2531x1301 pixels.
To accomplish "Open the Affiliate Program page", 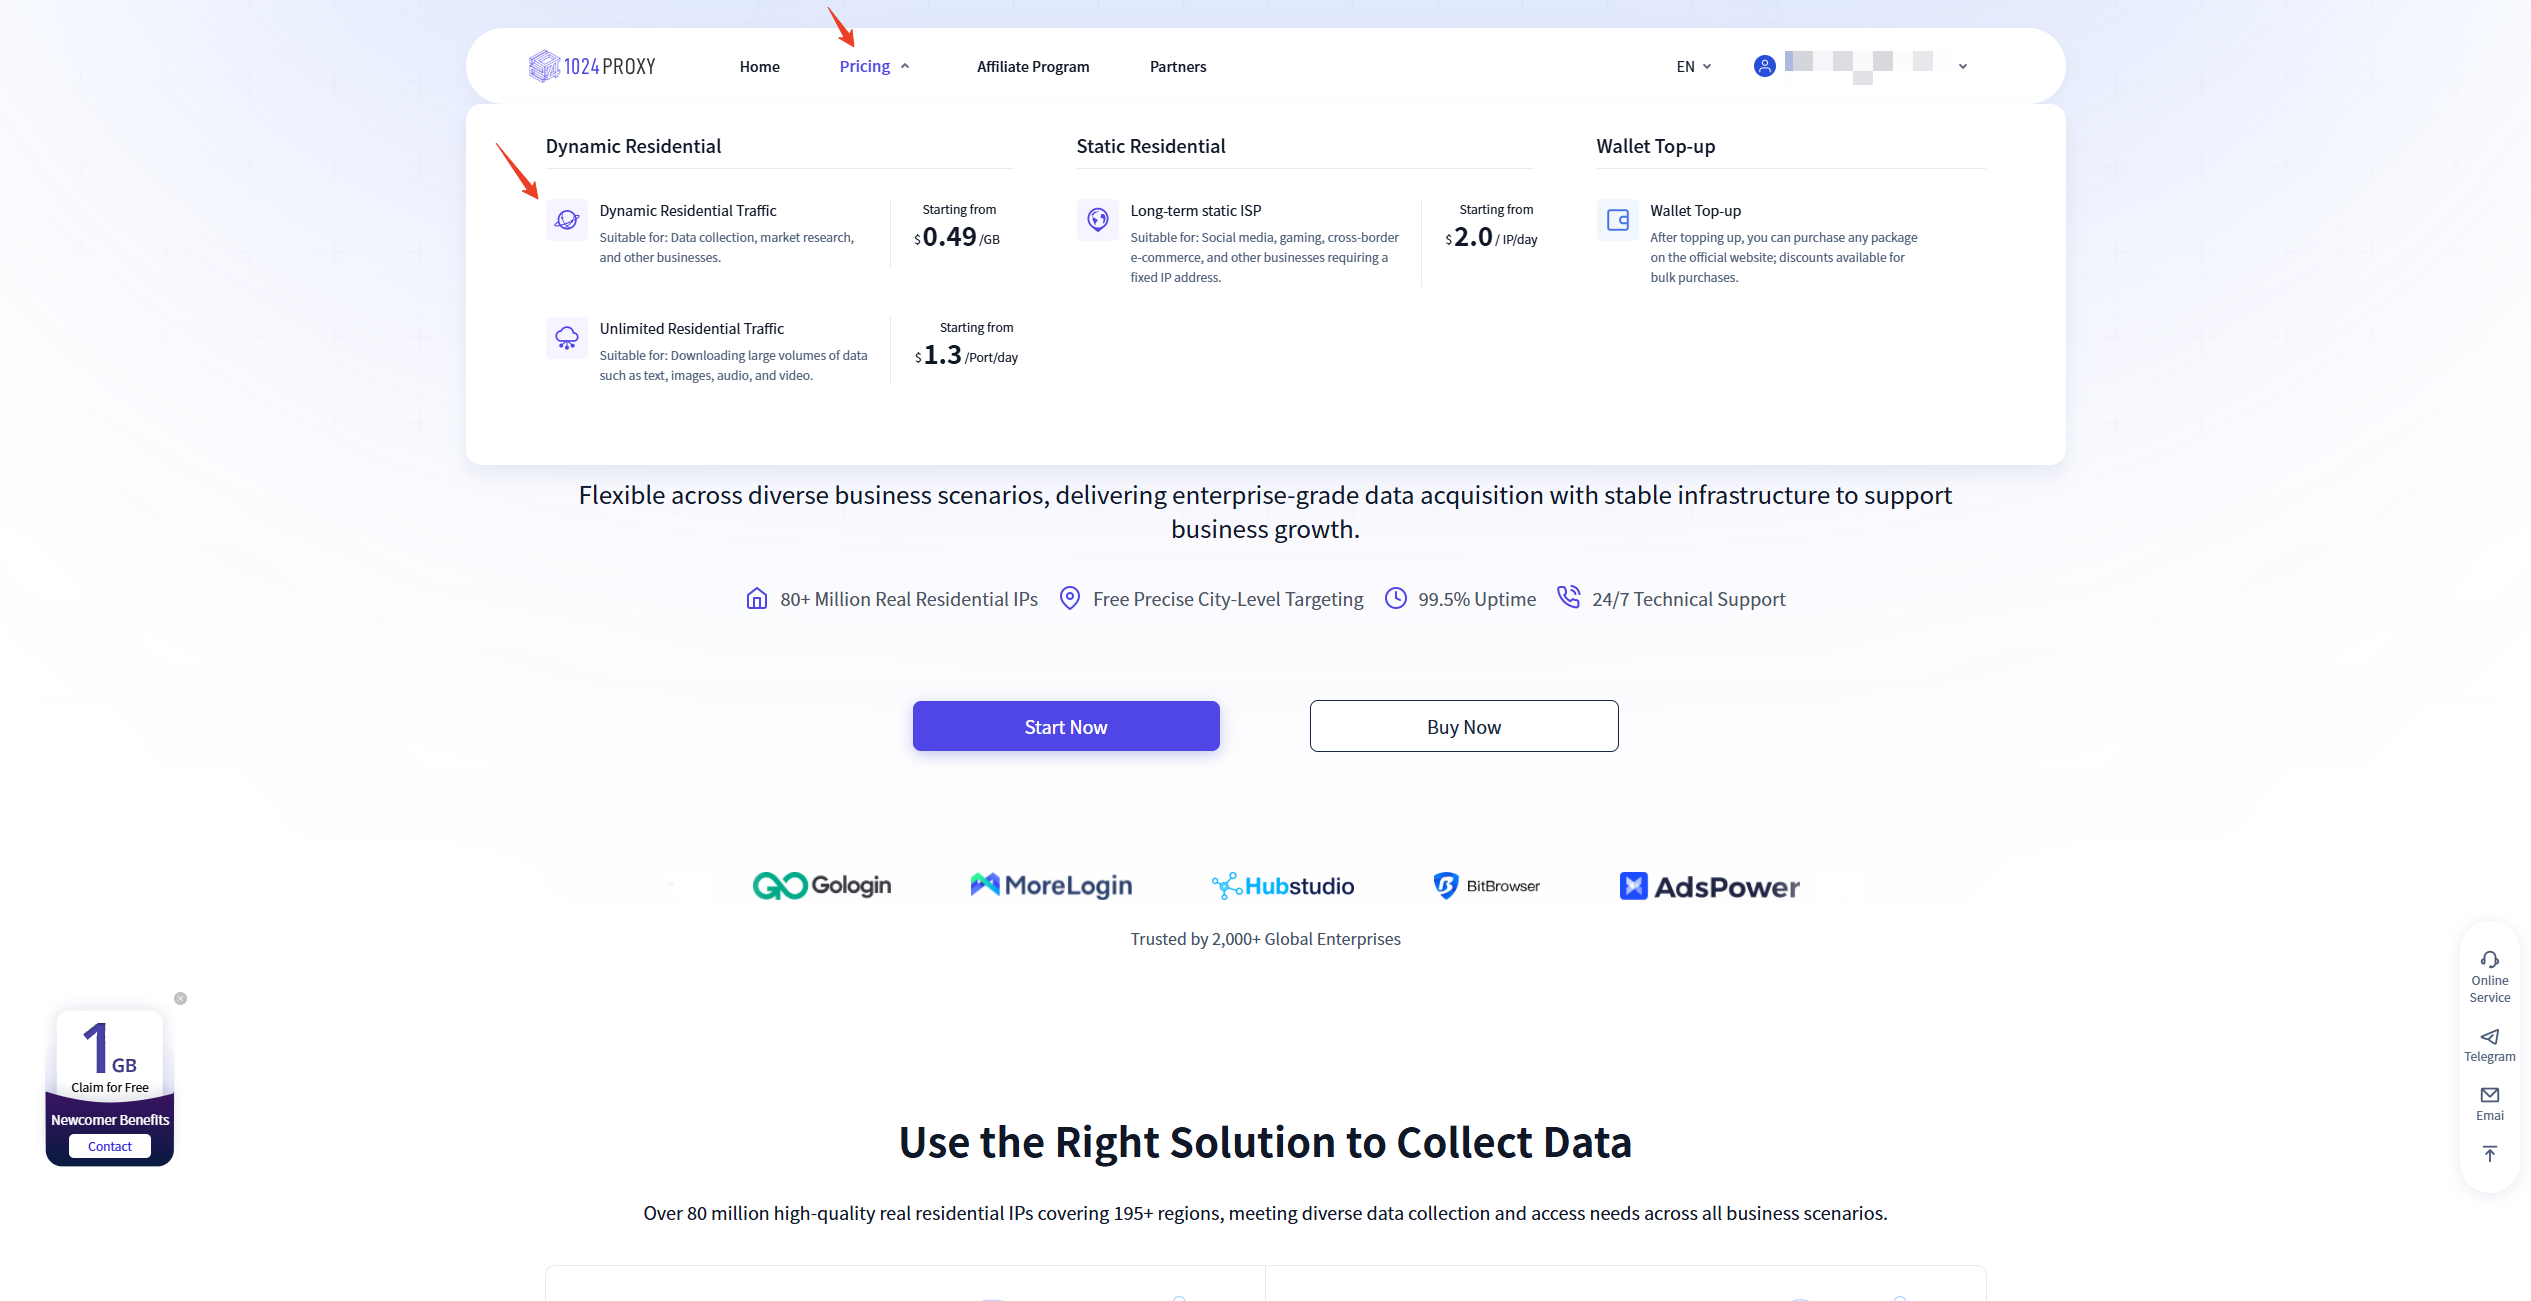I will pyautogui.click(x=1032, y=66).
